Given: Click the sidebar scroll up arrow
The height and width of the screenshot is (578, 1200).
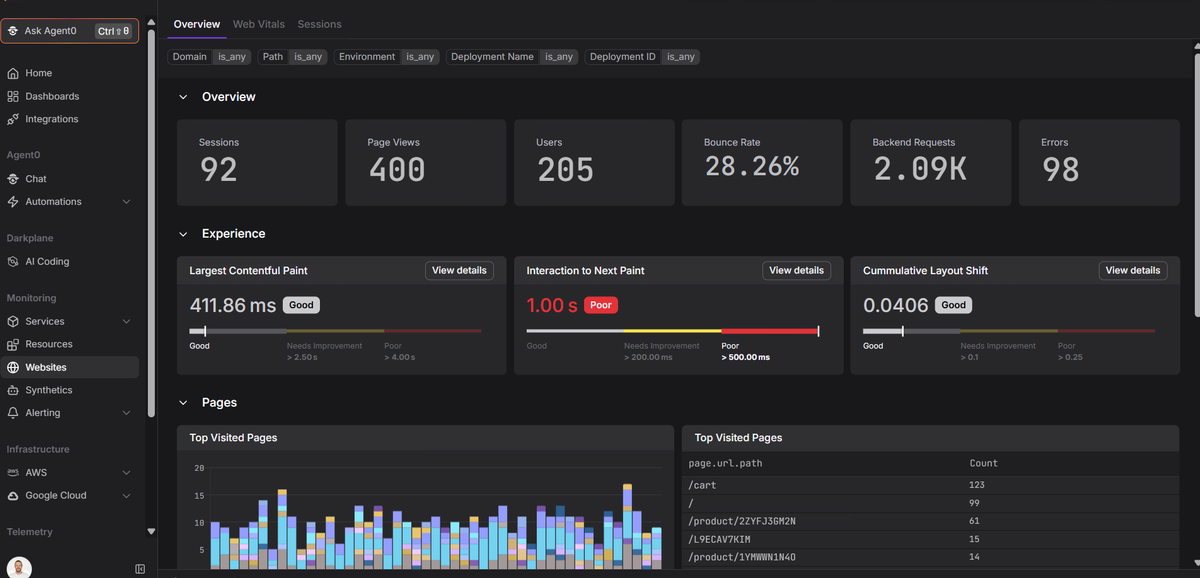Looking at the screenshot, I should pyautogui.click(x=151, y=20).
